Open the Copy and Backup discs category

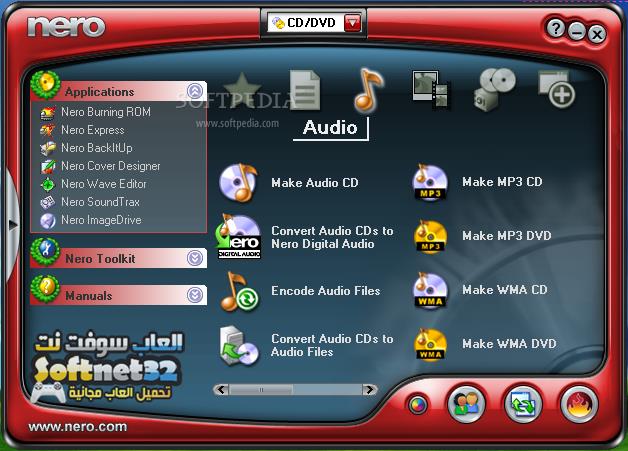pos(494,90)
